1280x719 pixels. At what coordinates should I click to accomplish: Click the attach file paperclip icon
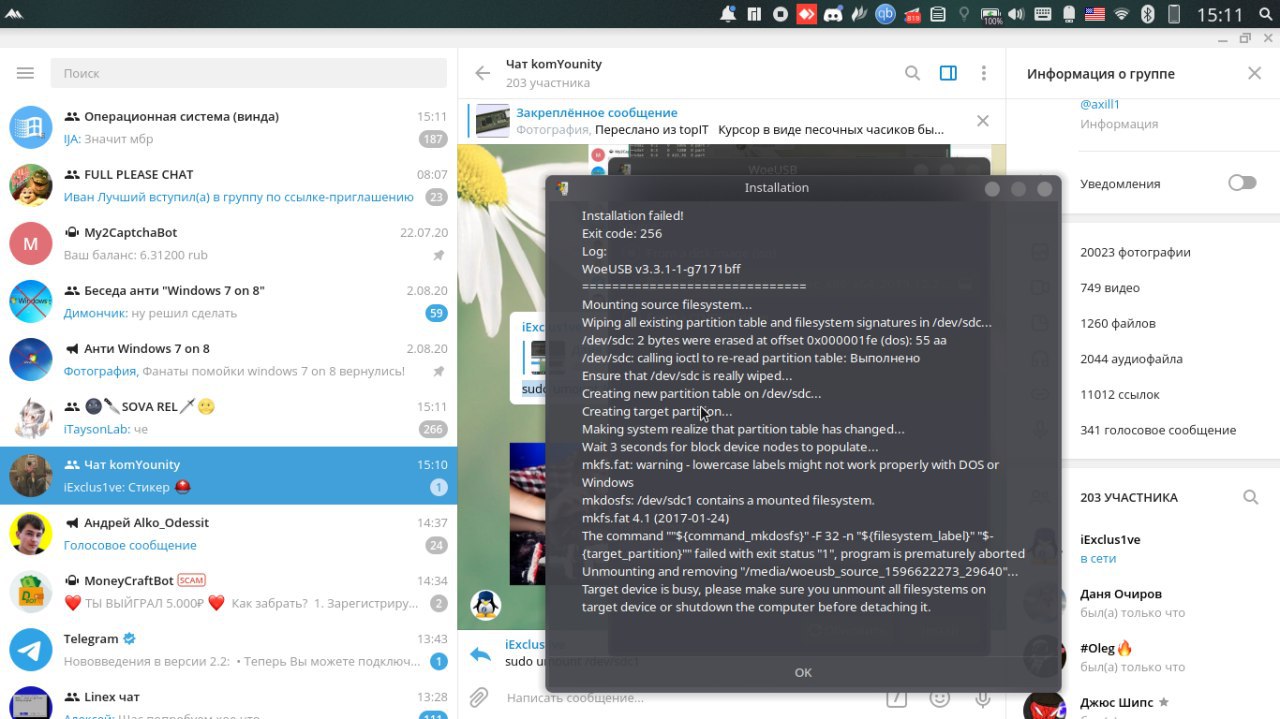tap(479, 698)
